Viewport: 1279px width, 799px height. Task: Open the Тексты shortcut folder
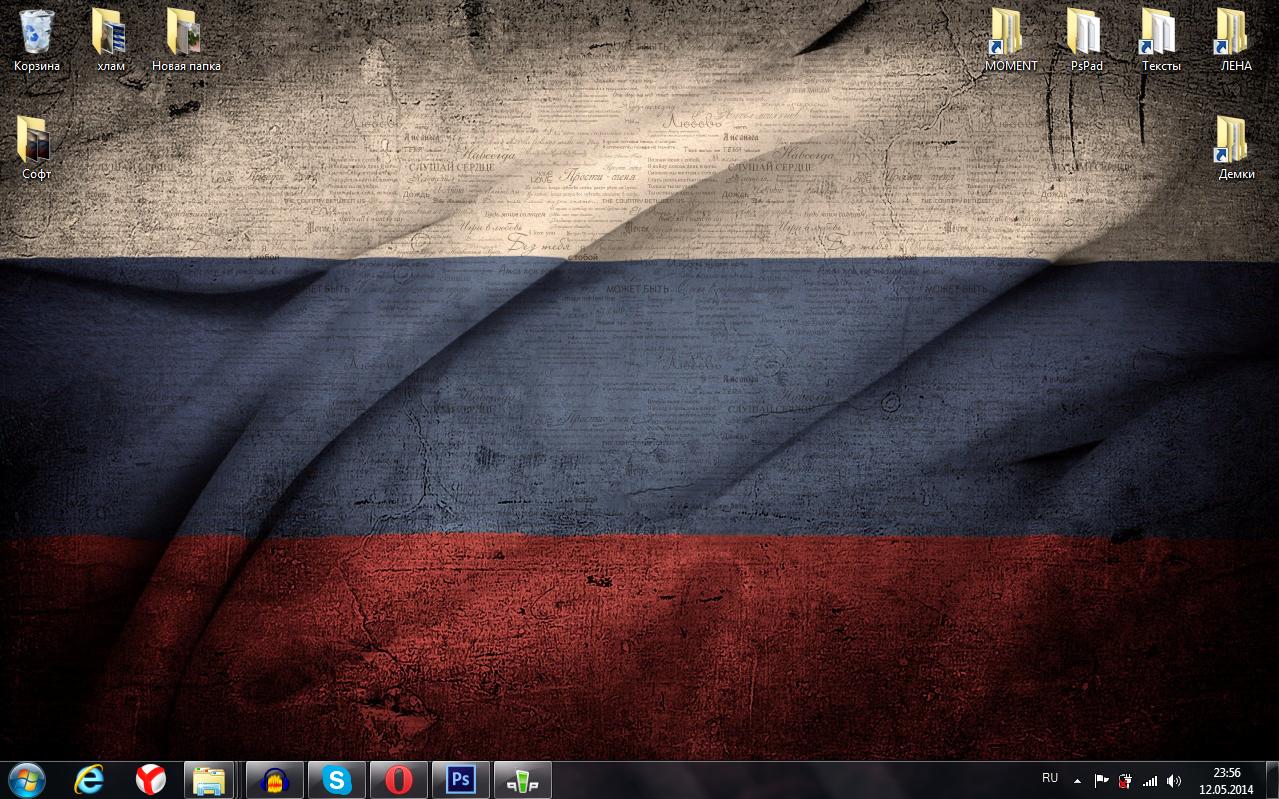(x=1160, y=33)
